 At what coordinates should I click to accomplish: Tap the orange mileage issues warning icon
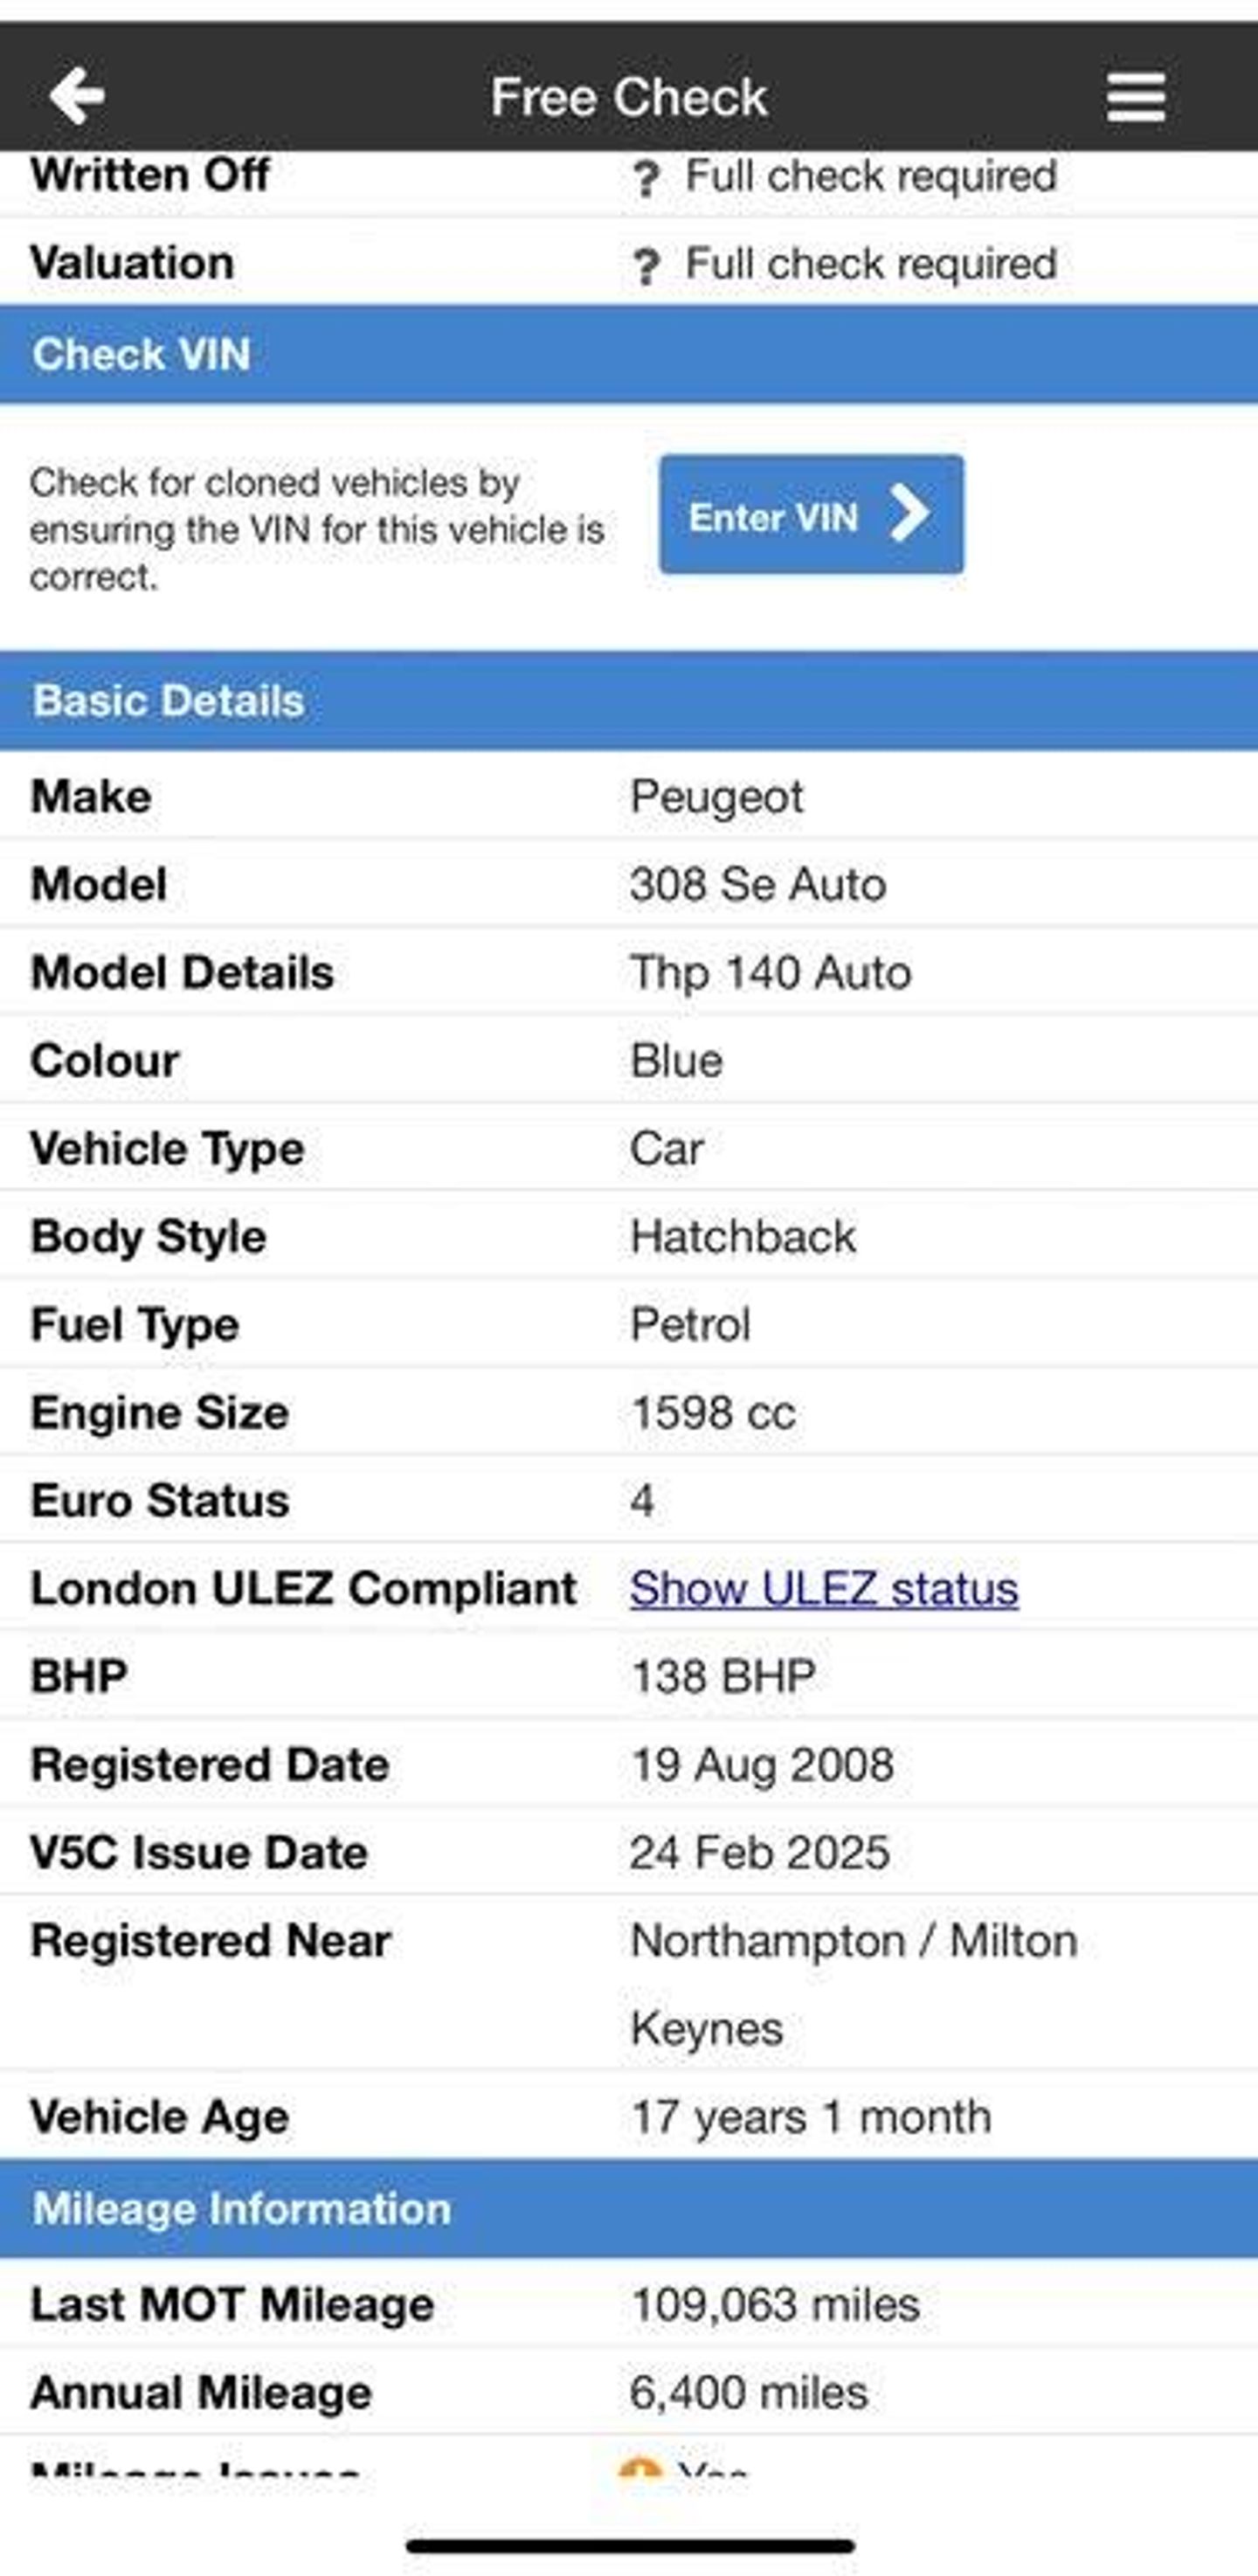[640, 2466]
